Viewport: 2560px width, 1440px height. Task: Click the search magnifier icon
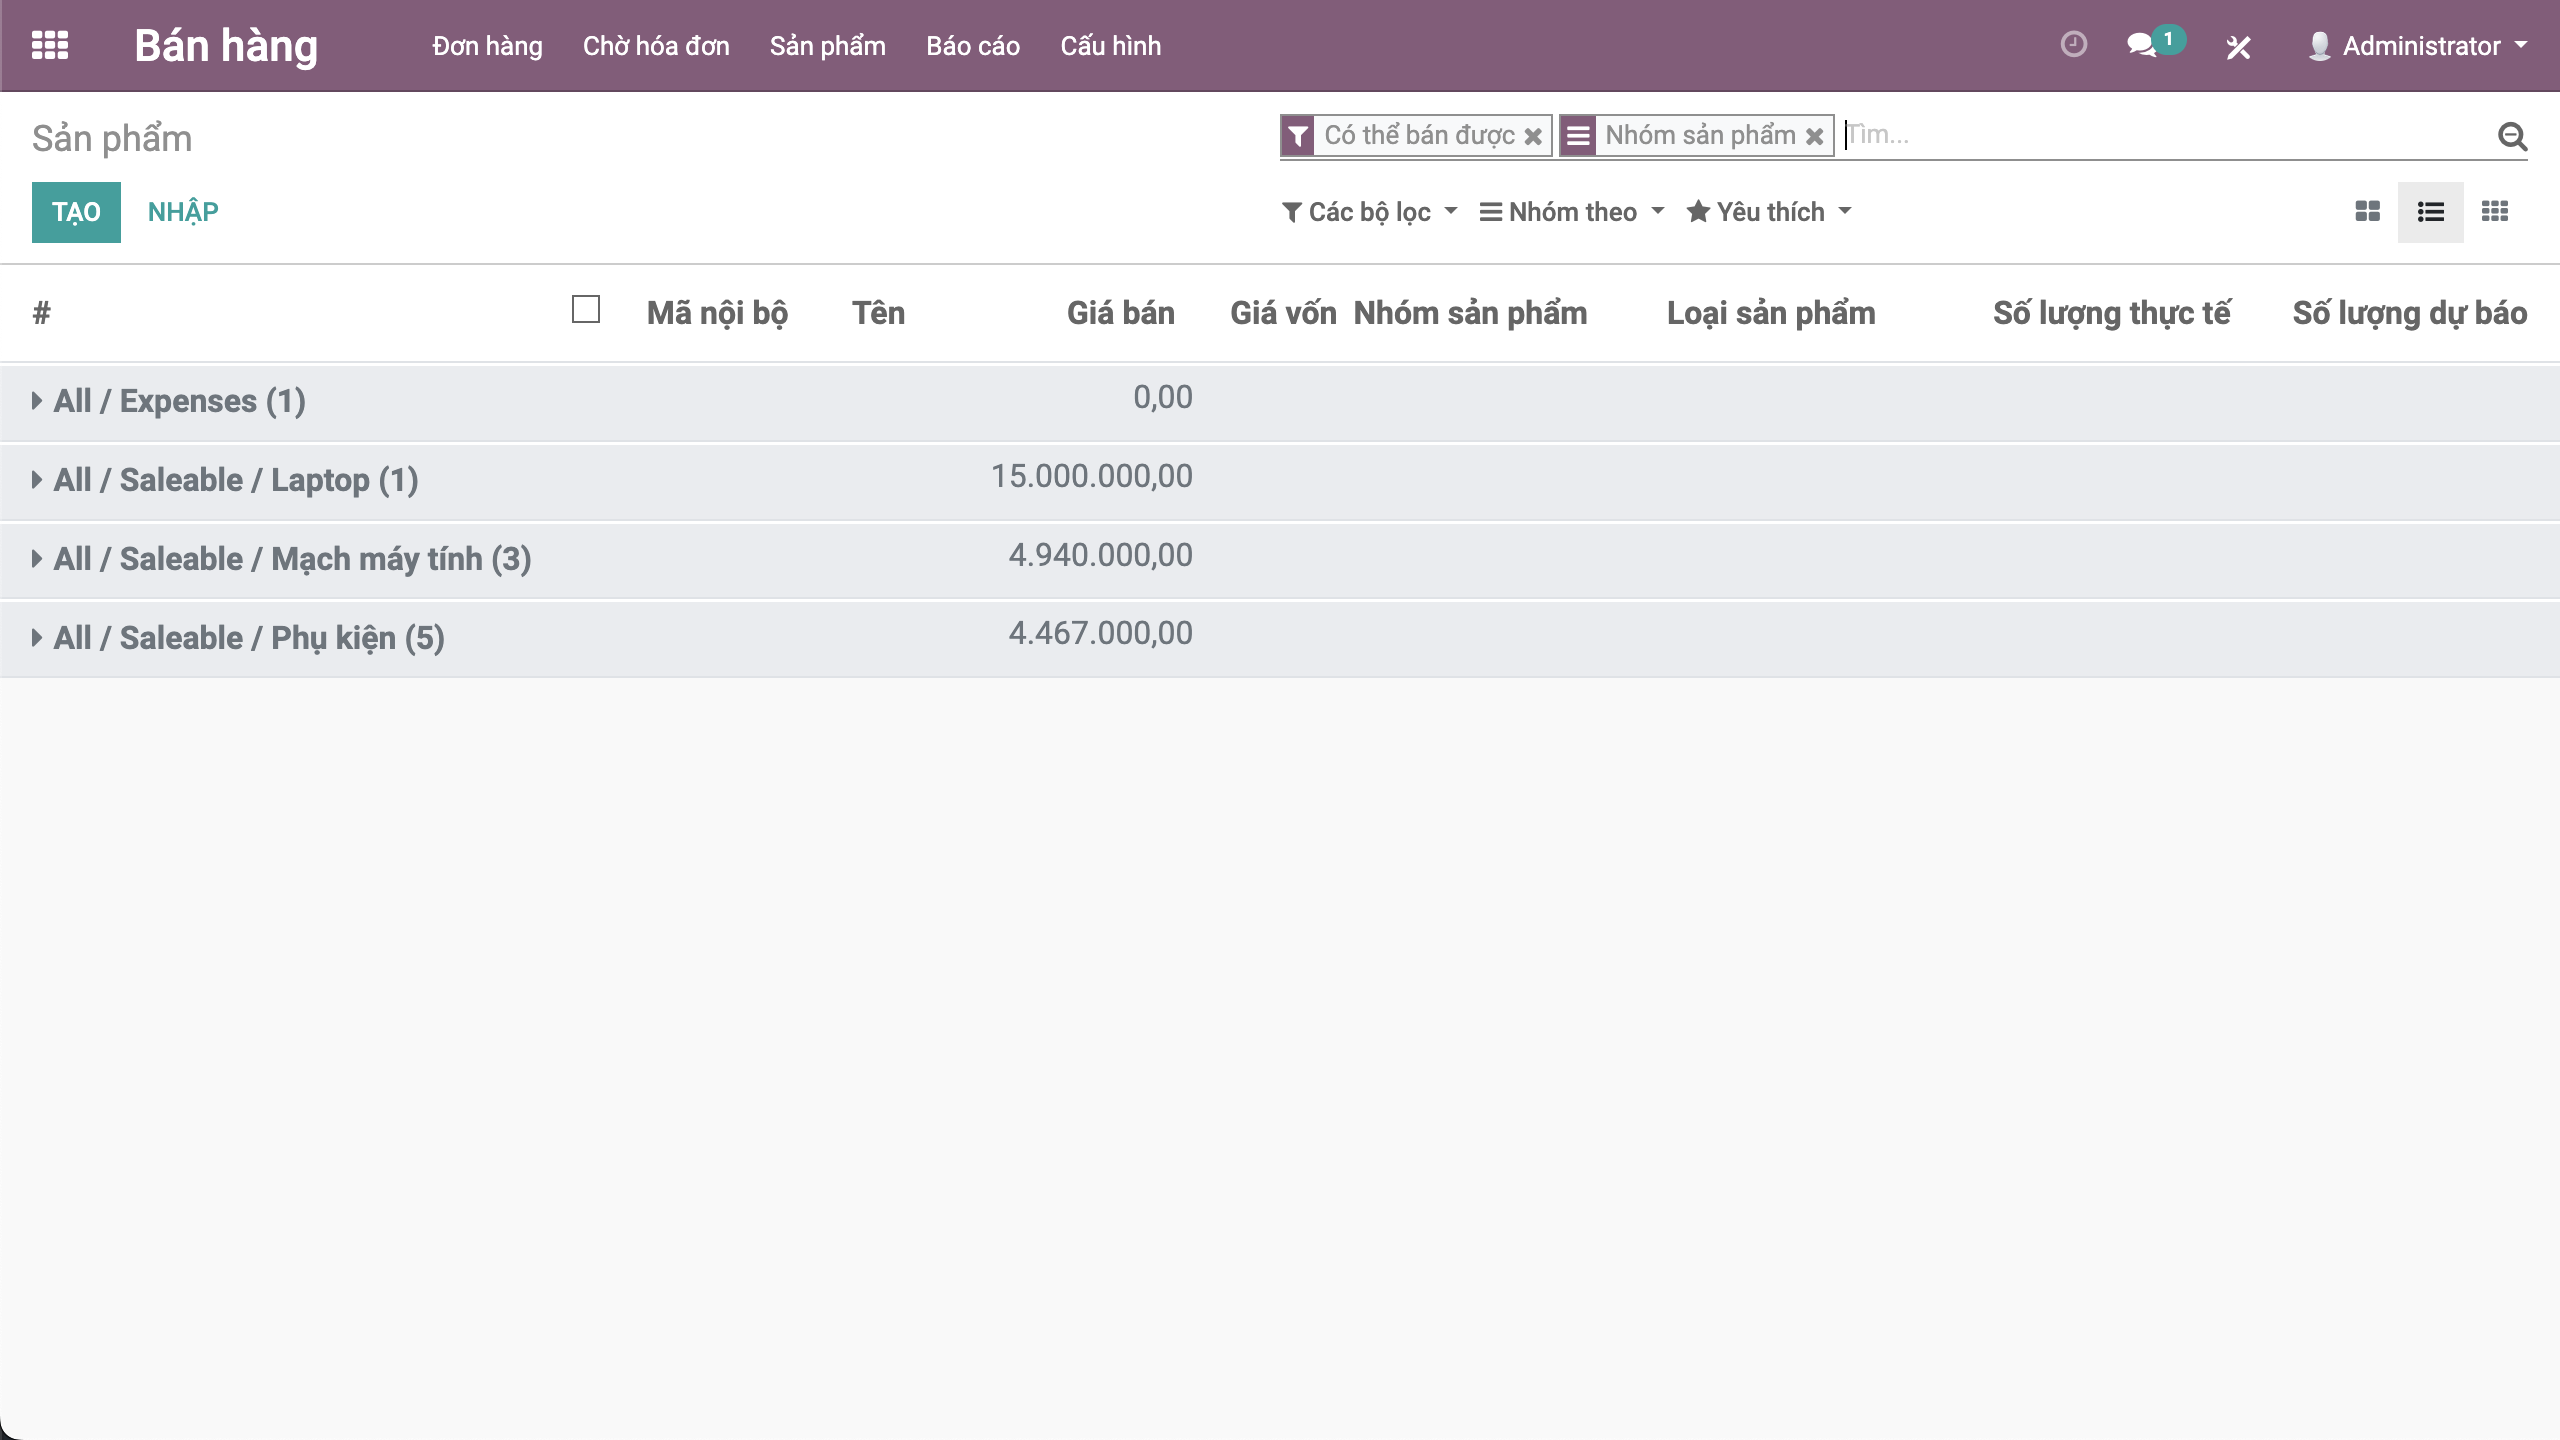click(x=2512, y=136)
